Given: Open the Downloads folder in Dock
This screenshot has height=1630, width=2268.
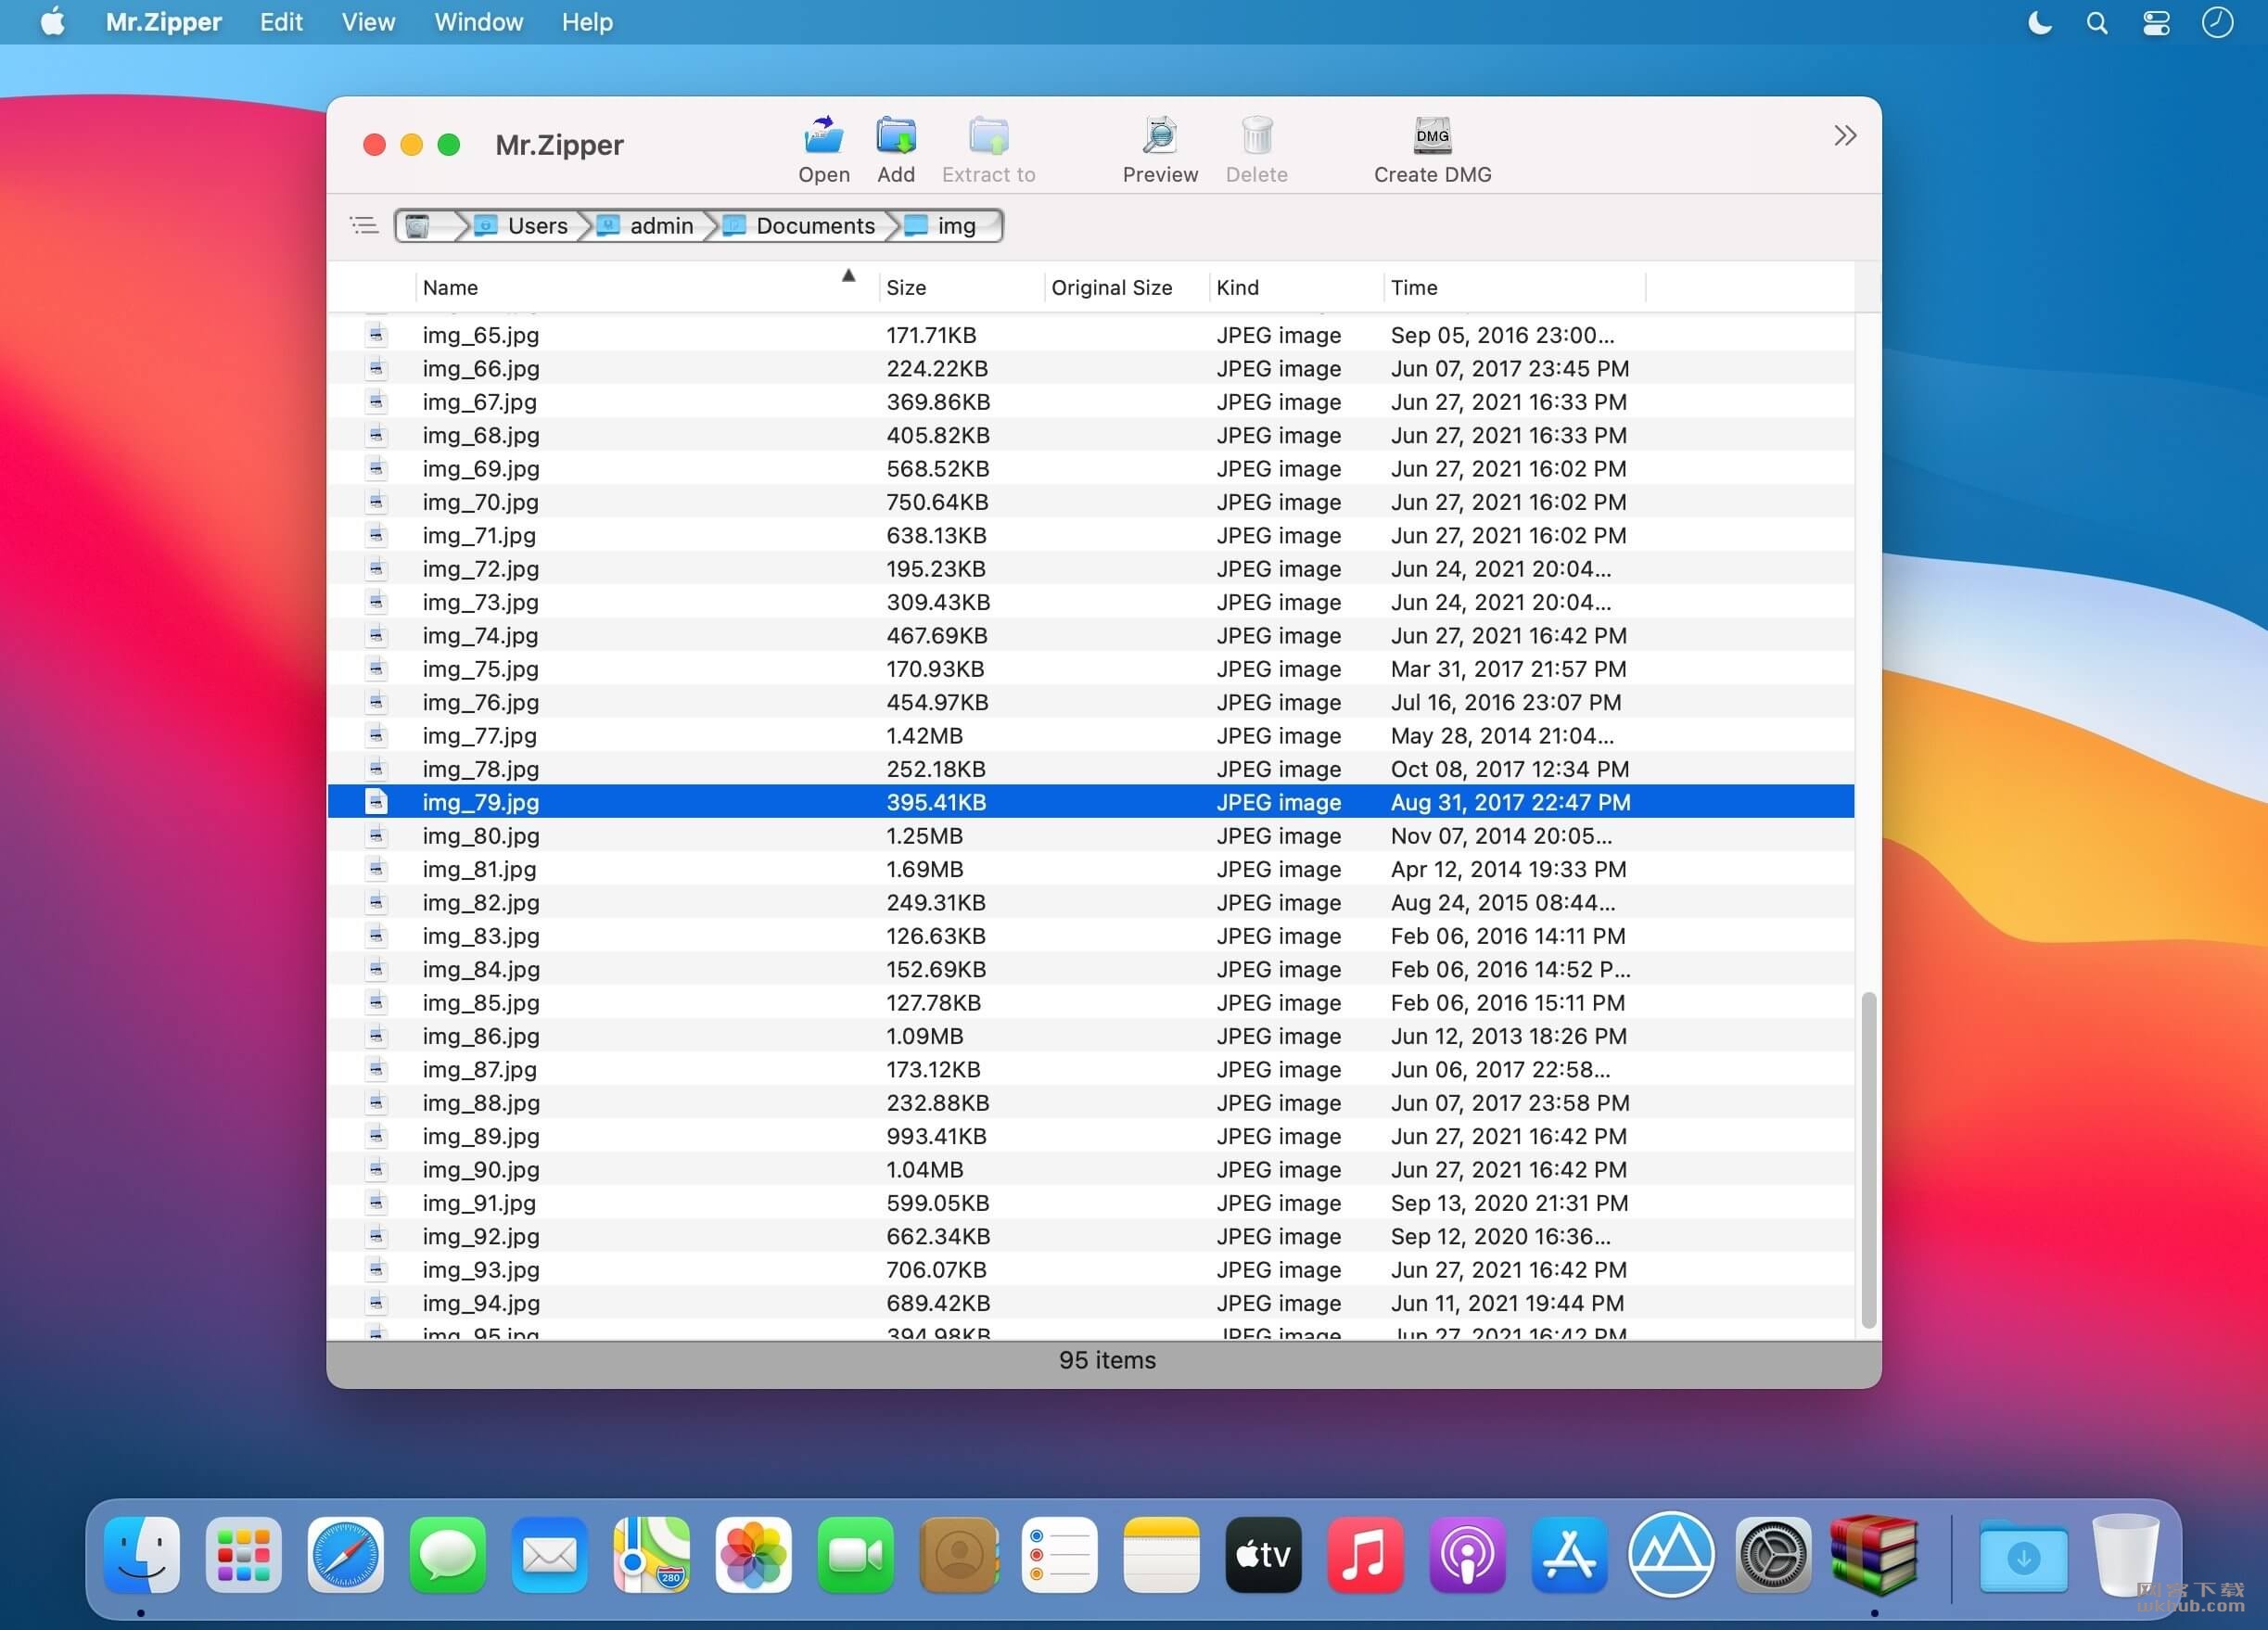Looking at the screenshot, I should coord(2023,1556).
